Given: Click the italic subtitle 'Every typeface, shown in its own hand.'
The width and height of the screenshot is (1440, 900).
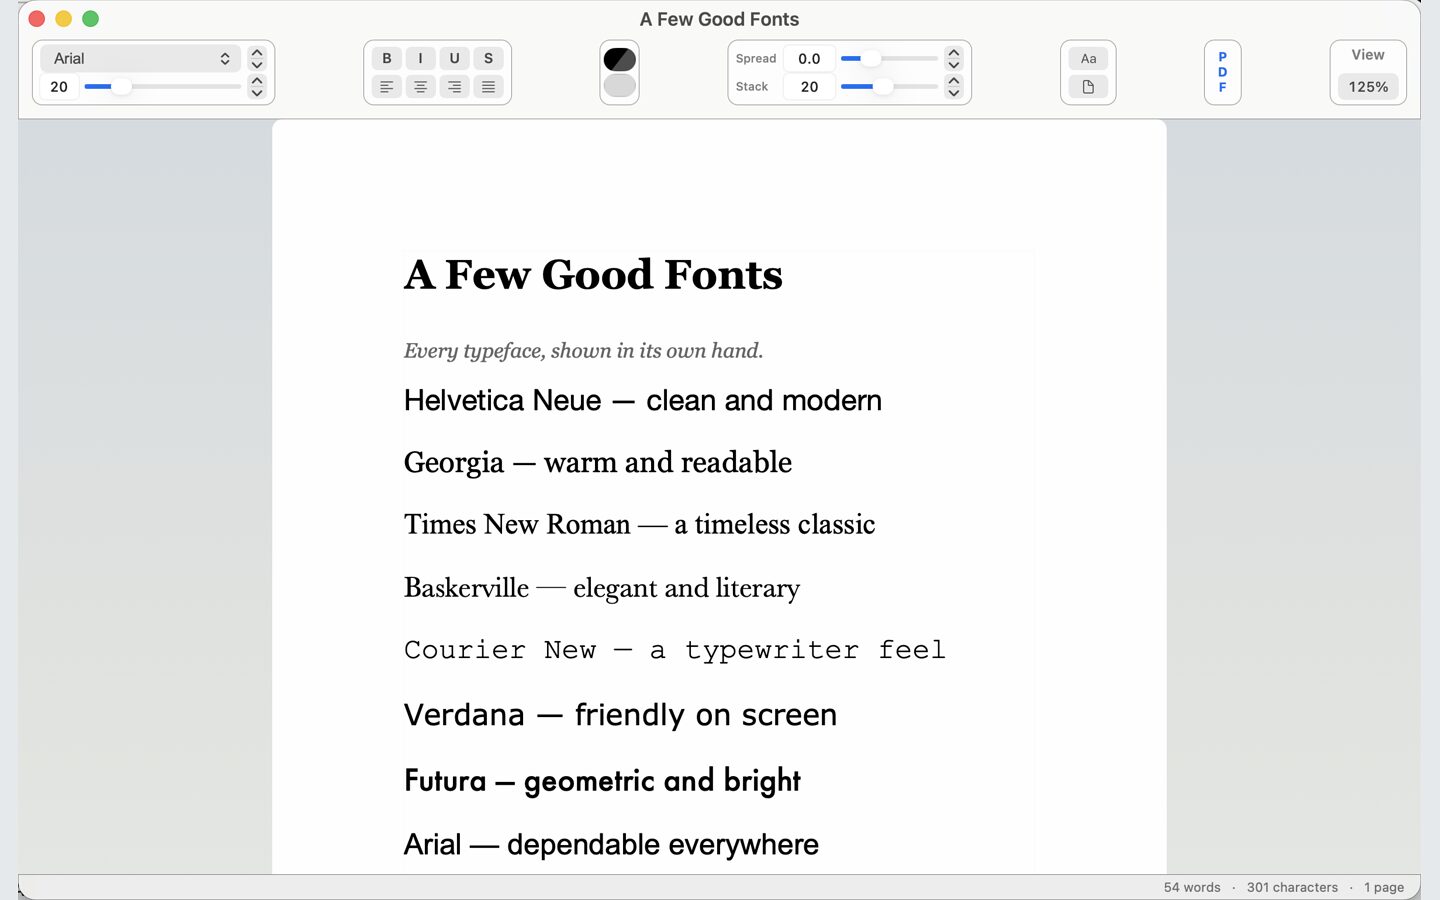Looking at the screenshot, I should (x=583, y=351).
